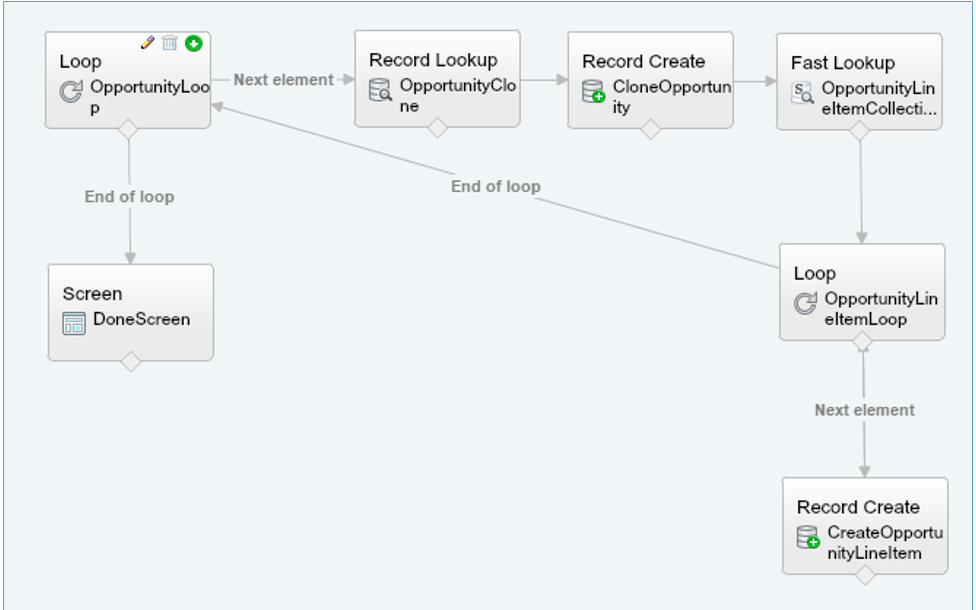The image size is (976, 610).
Task: Select the 'Next element' connector to Record Lookup
Action: 283,80
